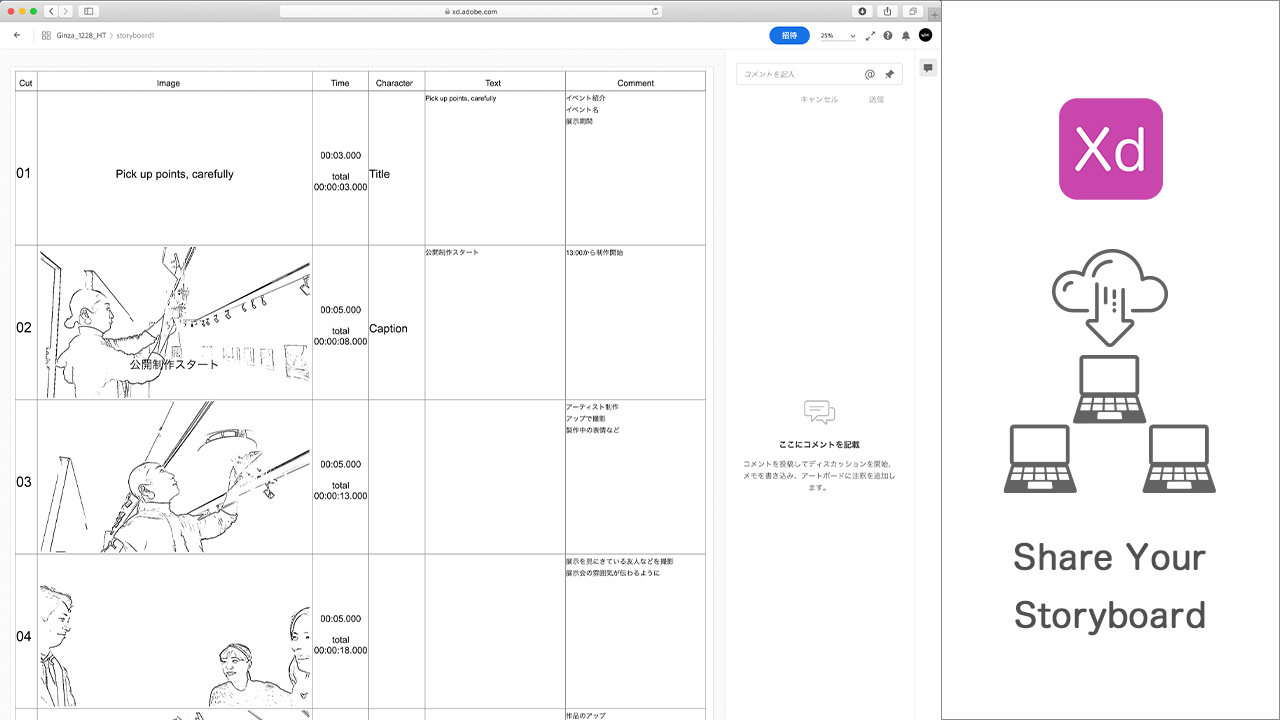The height and width of the screenshot is (720, 1280).
Task: Toggle the Safari sidebar button
Action: (88, 11)
